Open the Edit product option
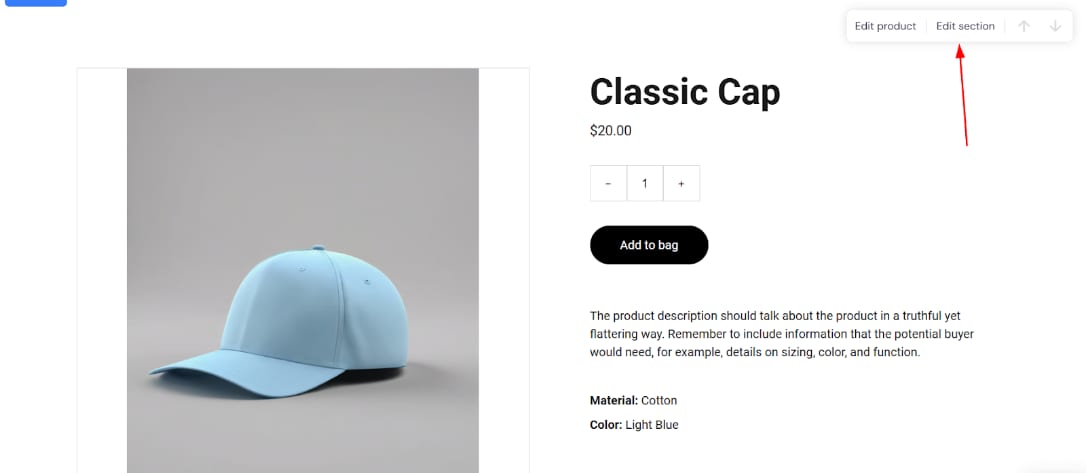The image size is (1086, 473). click(x=885, y=26)
